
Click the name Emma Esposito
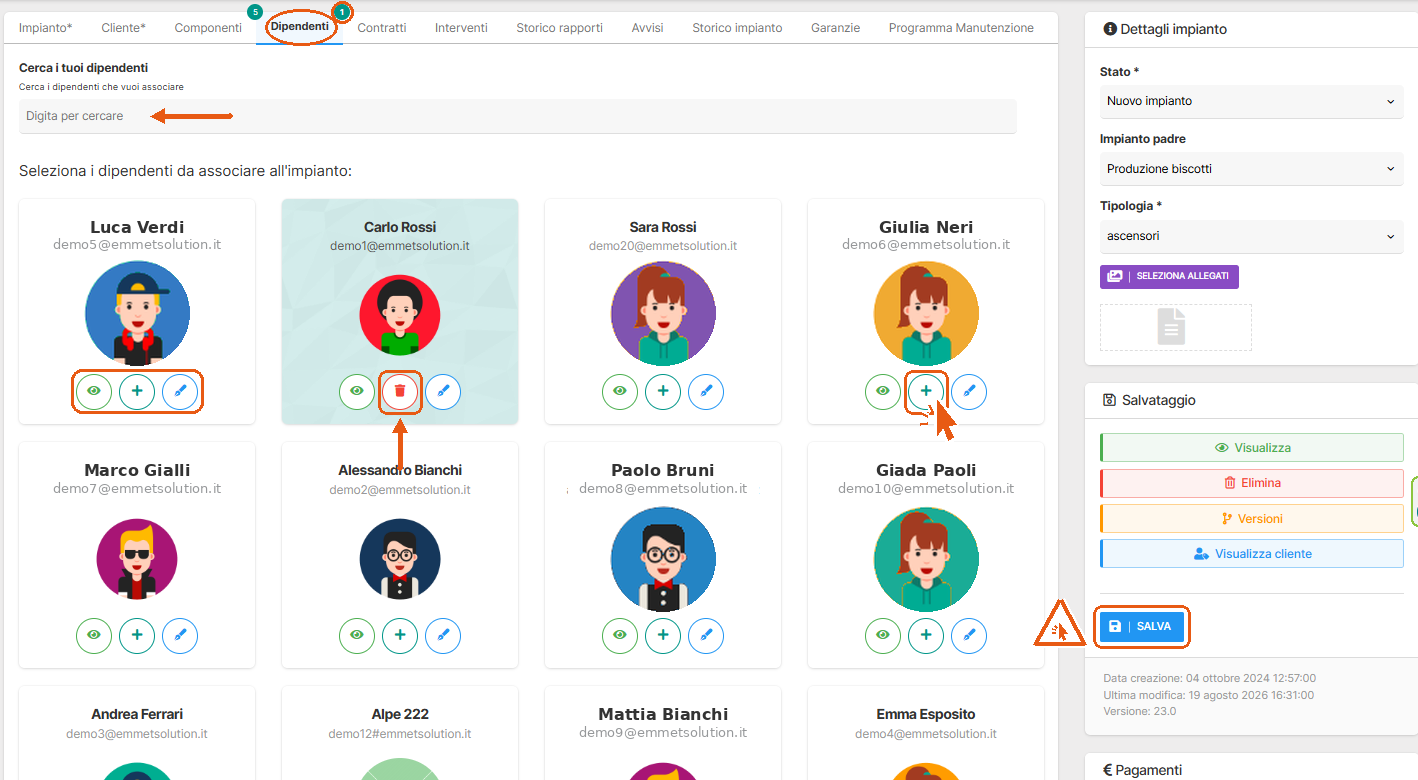click(x=926, y=714)
